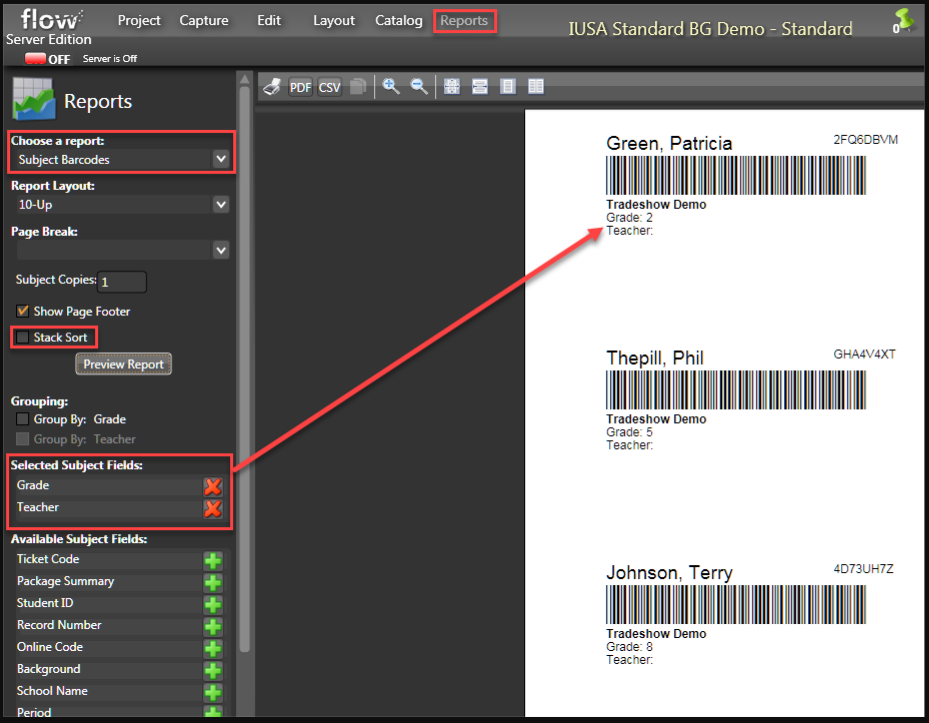Screen dimensions: 929x723
Task: Open the Report Layout dropdown
Action: click(x=222, y=204)
